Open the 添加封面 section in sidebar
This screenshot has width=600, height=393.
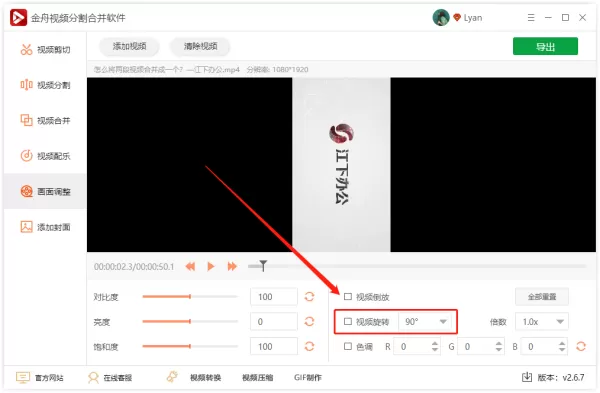tap(45, 227)
